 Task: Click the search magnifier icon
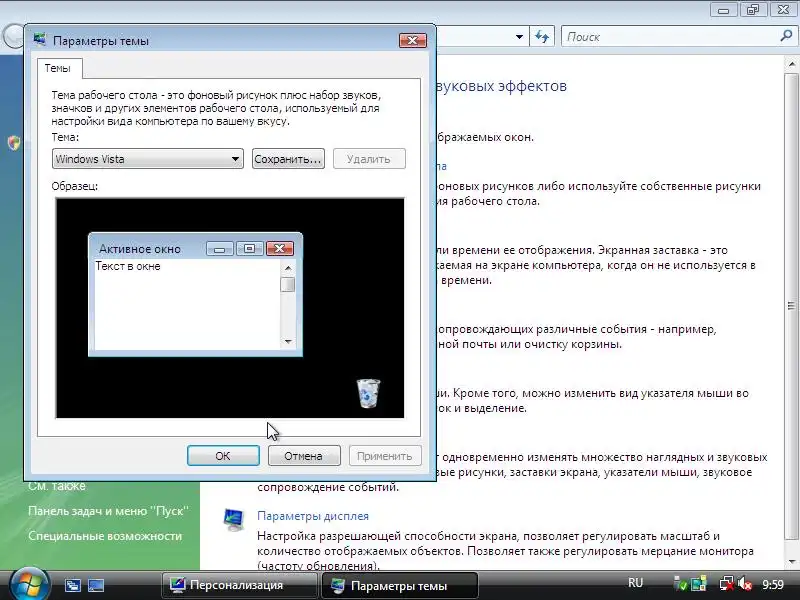tap(786, 36)
